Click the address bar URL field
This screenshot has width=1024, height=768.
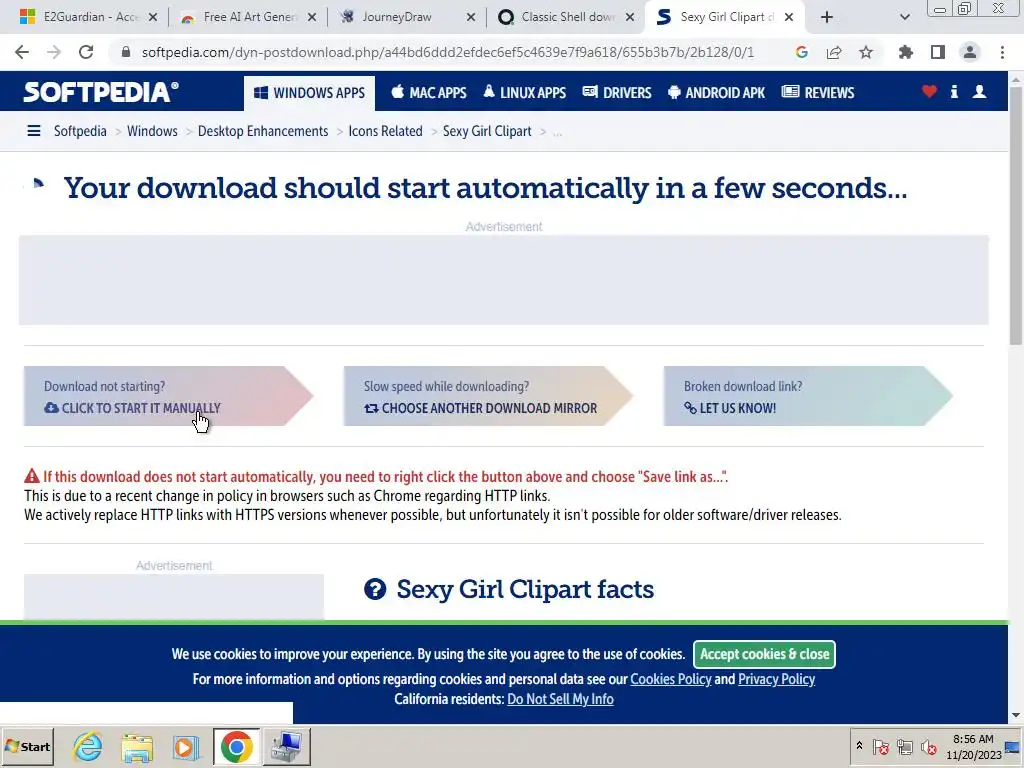point(447,52)
